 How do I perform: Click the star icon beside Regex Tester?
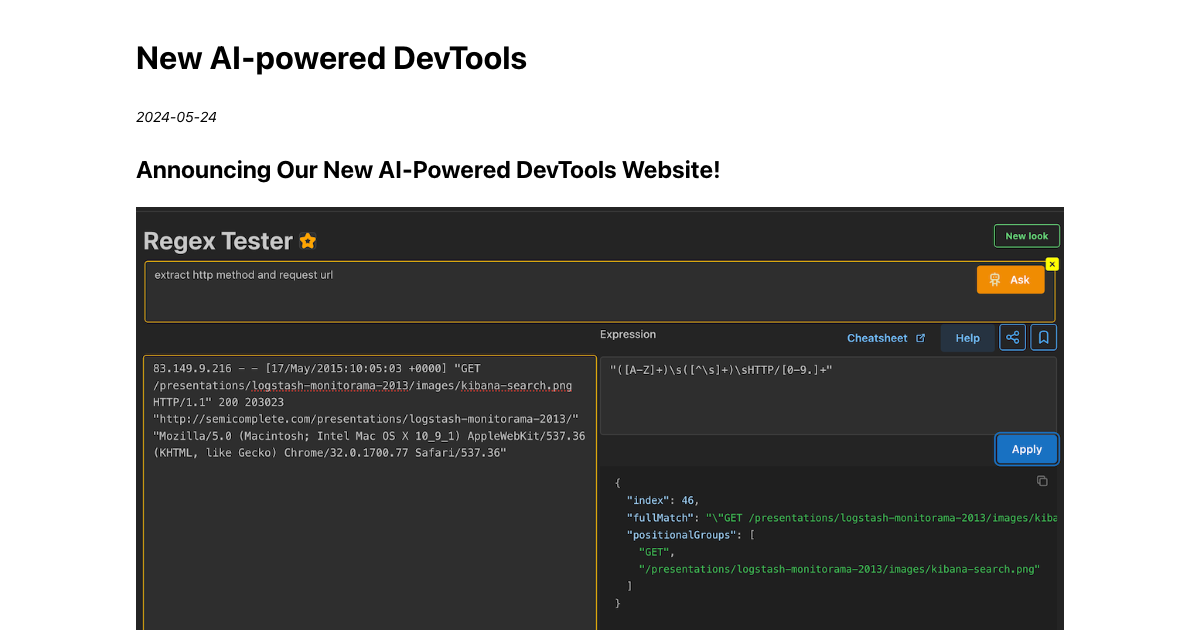(x=308, y=241)
